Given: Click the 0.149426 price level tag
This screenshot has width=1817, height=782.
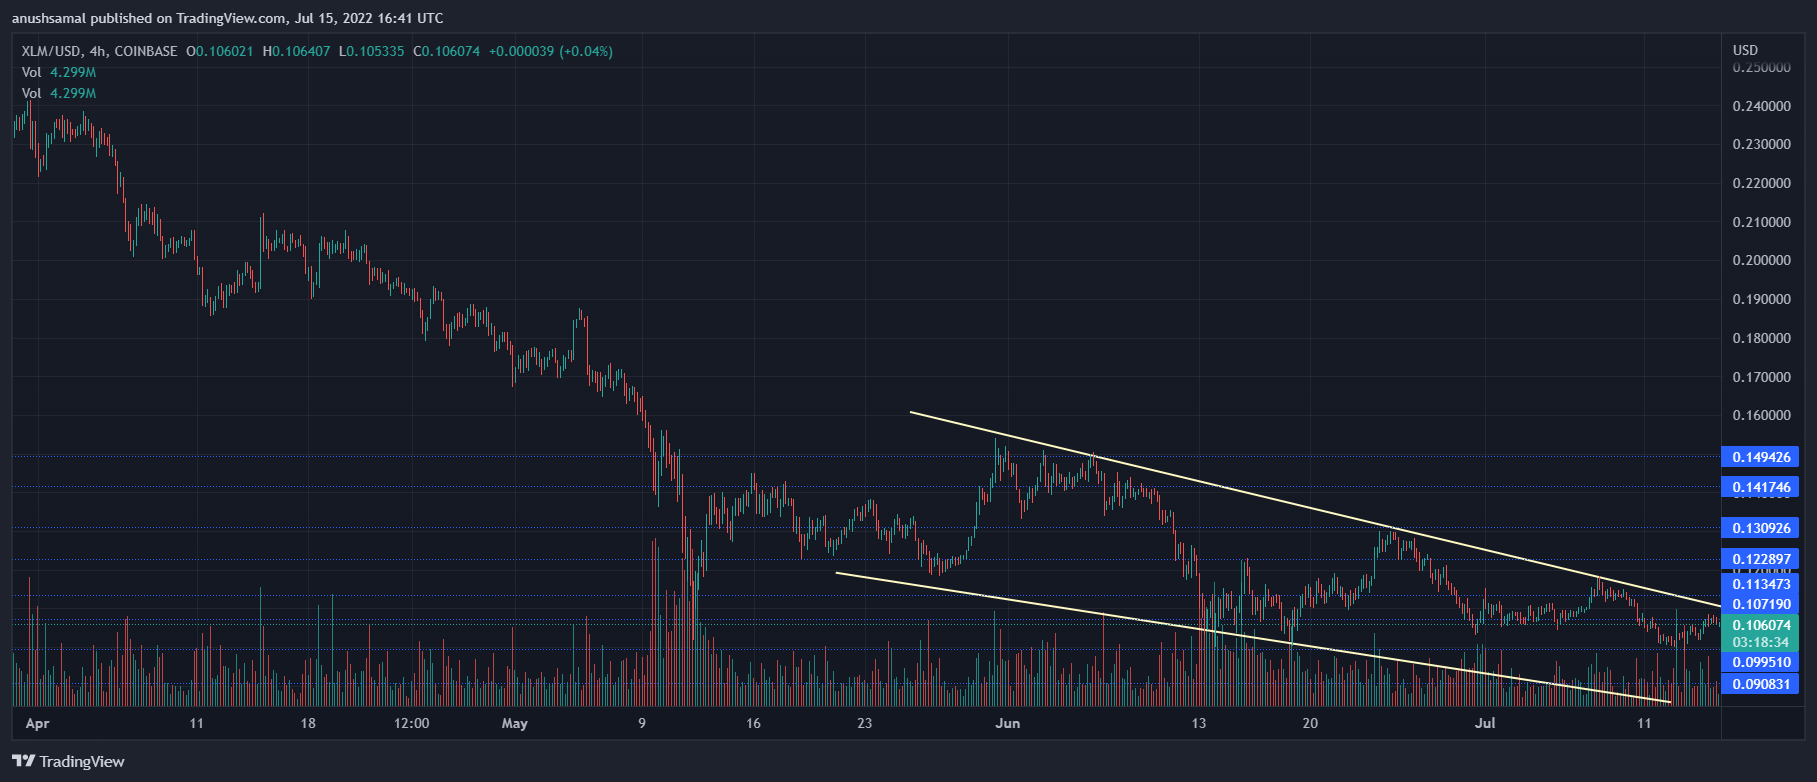Looking at the screenshot, I should click(x=1760, y=457).
